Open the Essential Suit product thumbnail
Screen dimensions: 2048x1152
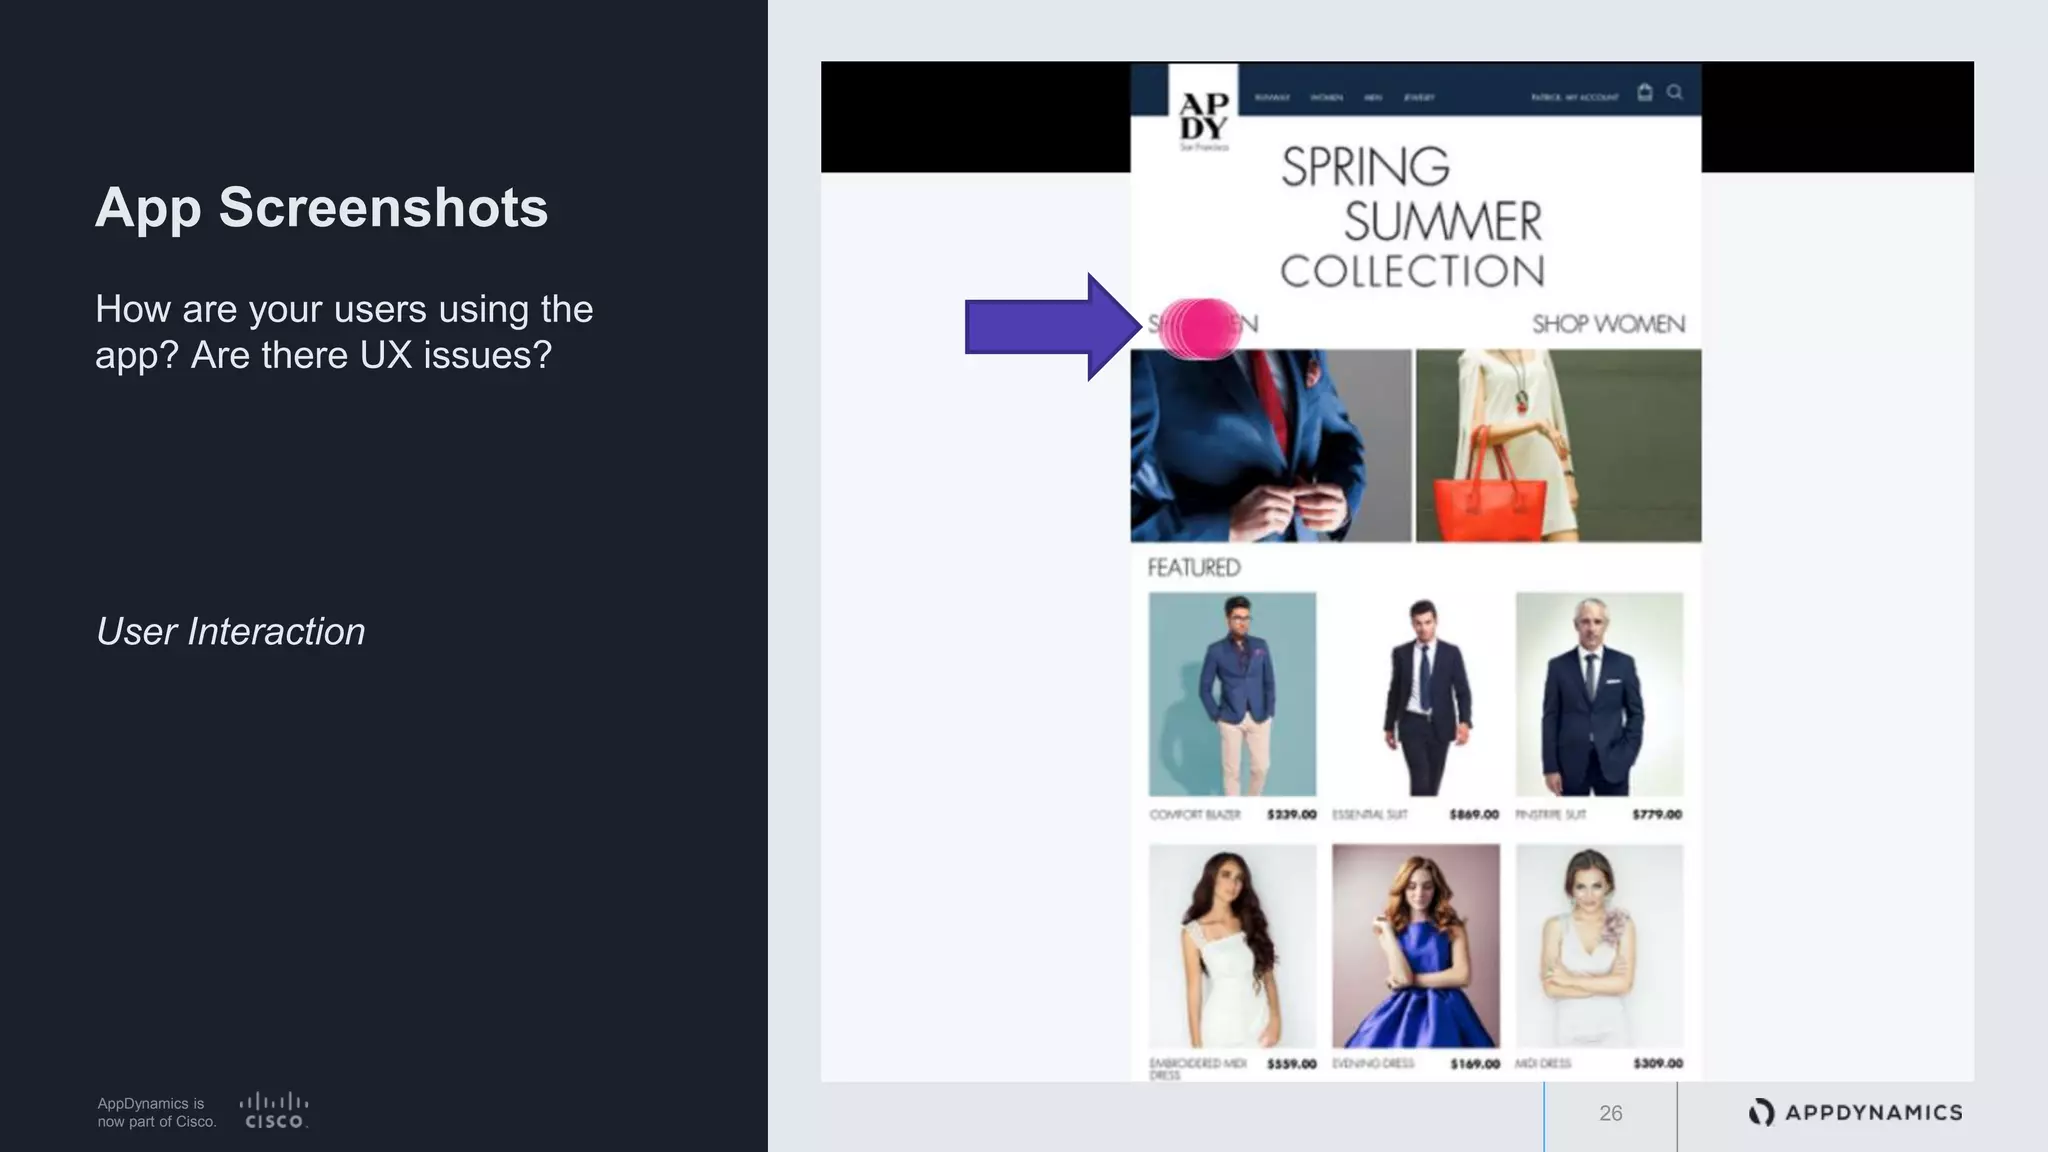1416,694
